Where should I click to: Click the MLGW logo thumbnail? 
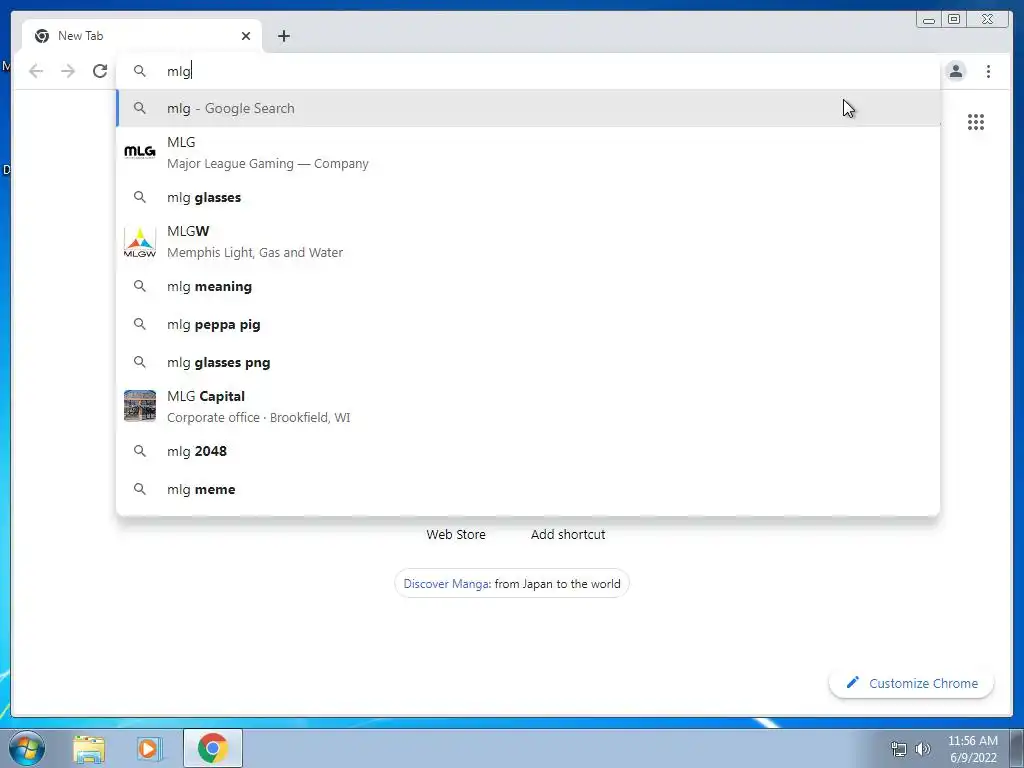click(x=140, y=242)
